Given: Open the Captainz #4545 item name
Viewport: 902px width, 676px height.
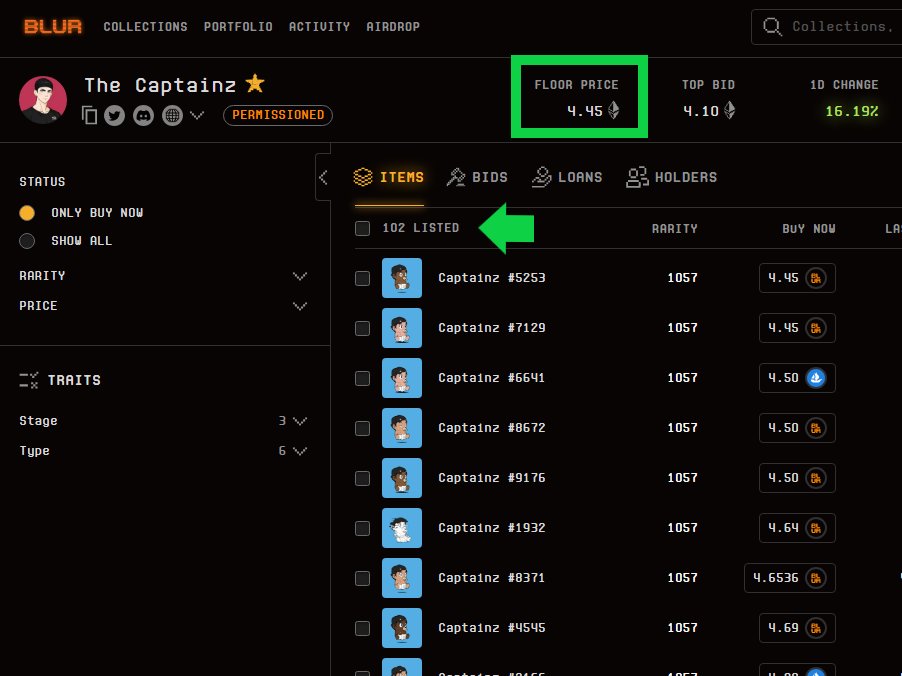Looking at the screenshot, I should coord(492,628).
